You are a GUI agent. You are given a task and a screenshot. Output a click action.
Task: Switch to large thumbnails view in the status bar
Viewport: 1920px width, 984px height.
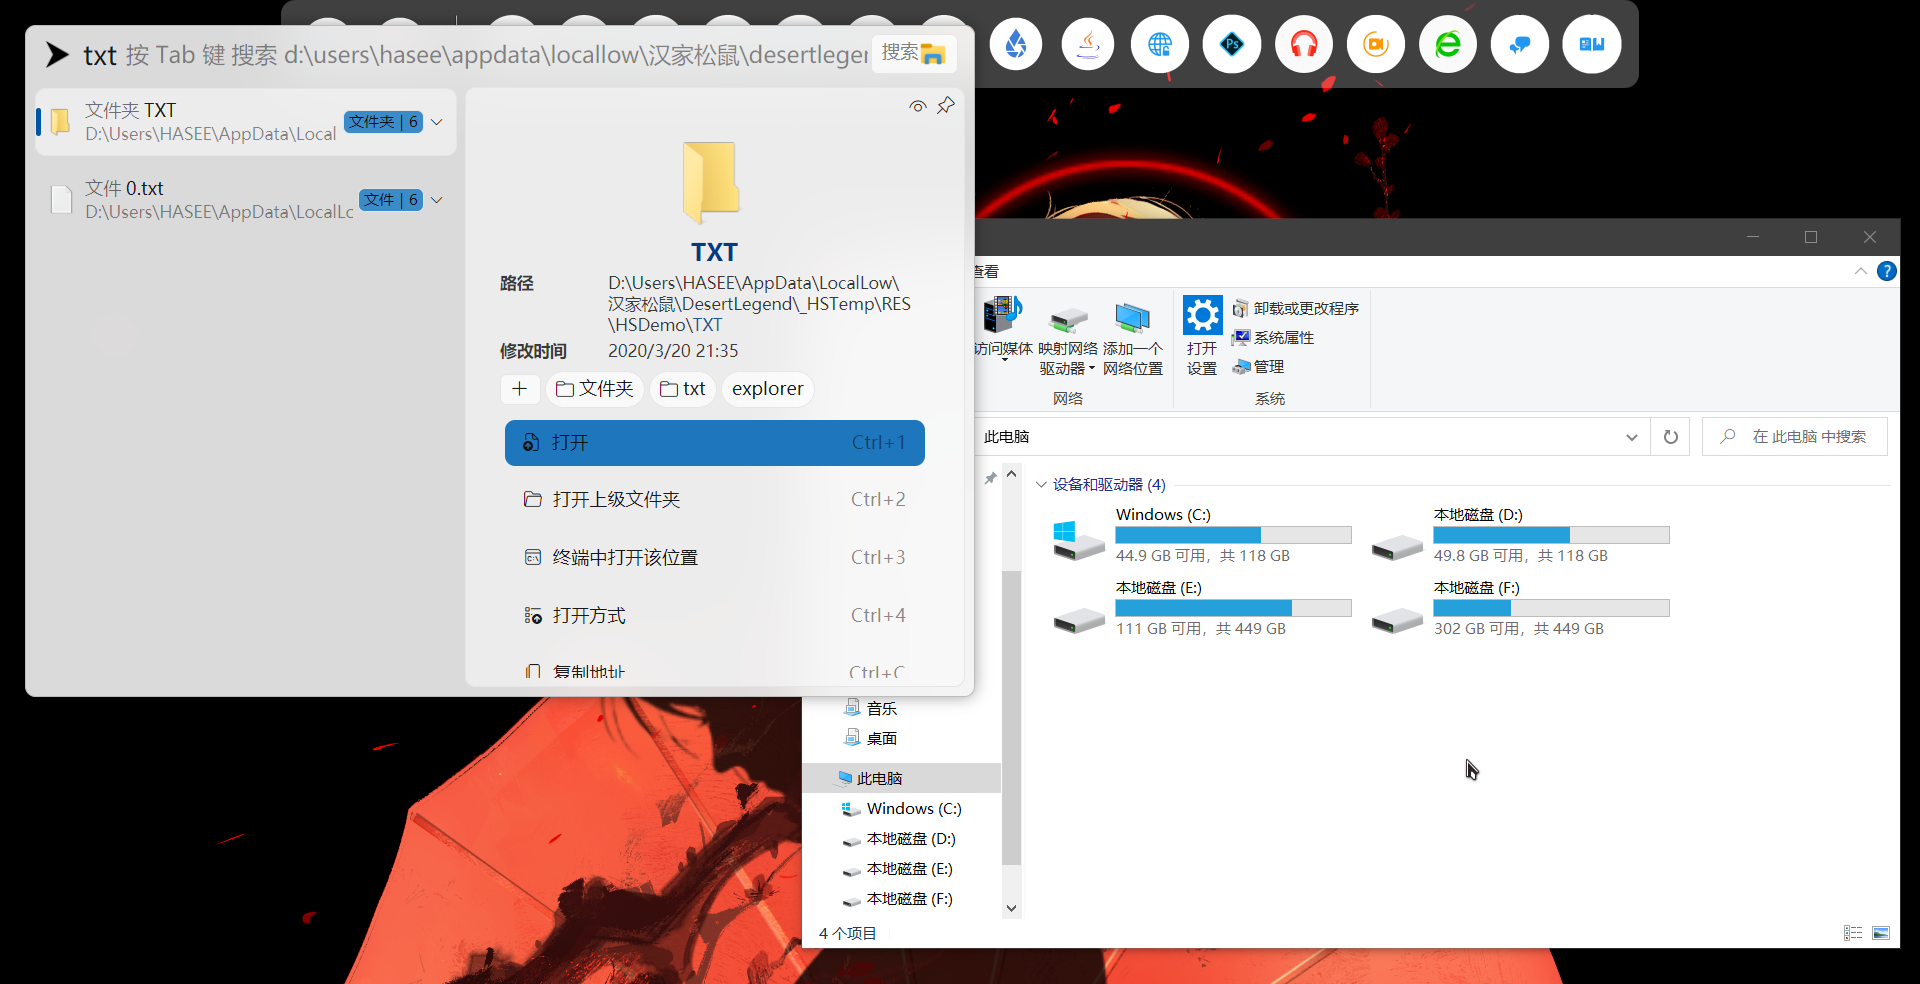pos(1882,932)
